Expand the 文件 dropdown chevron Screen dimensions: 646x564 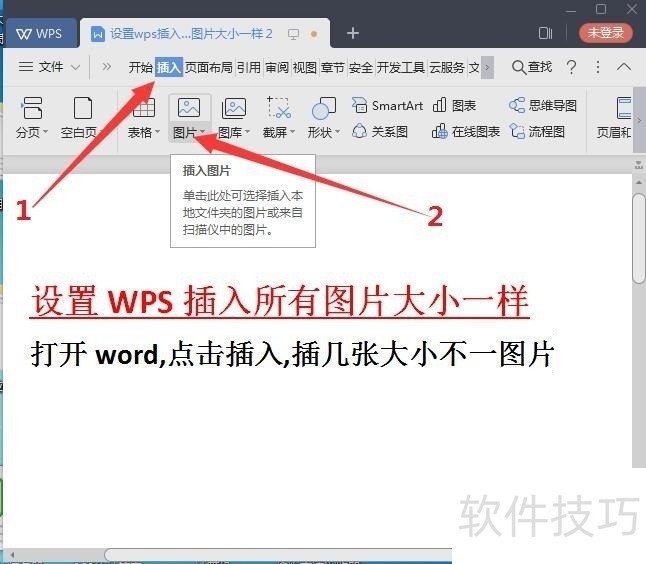[x=75, y=67]
